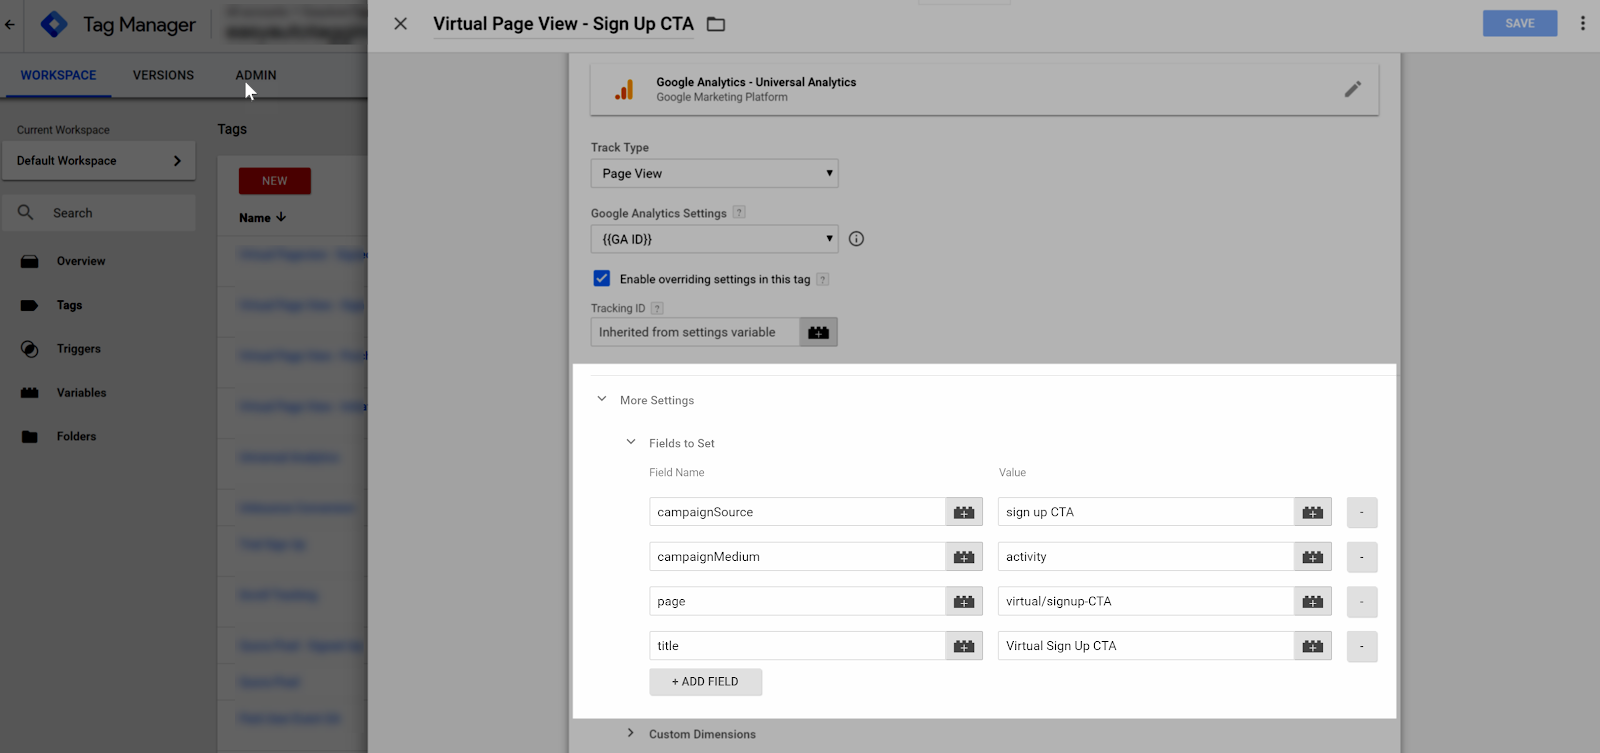
Task: Click the Google Analytics bar chart logo
Action: tap(624, 90)
